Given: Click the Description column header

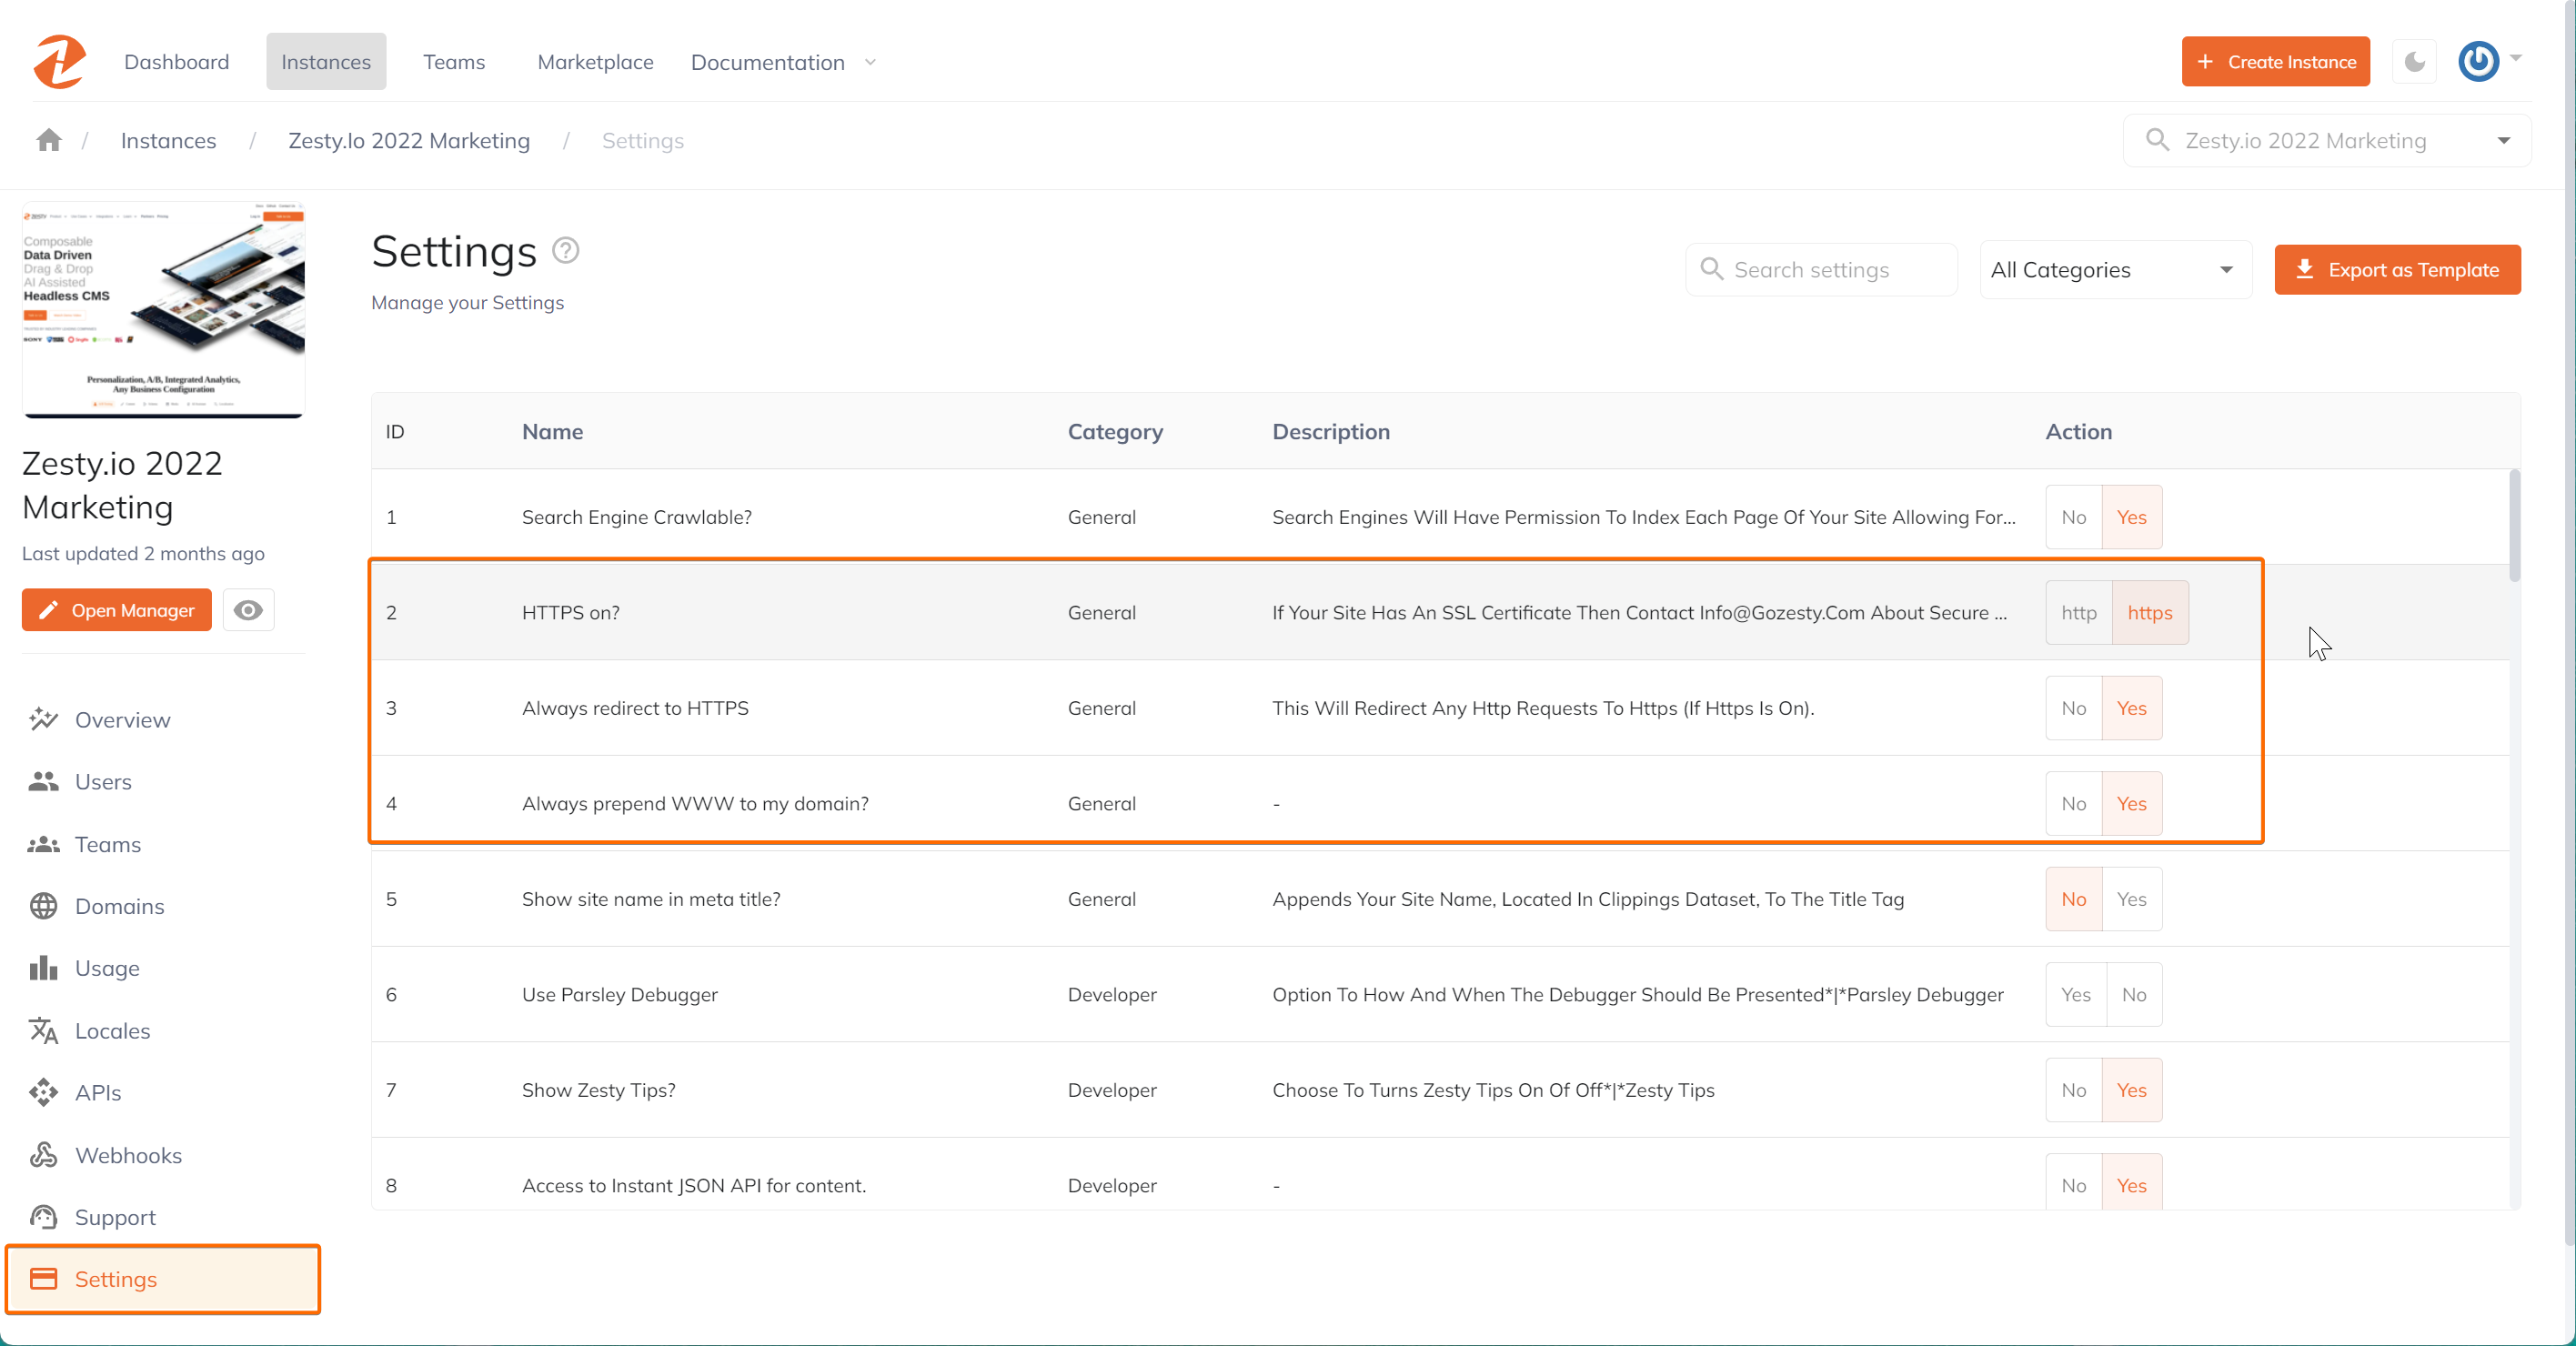Looking at the screenshot, I should click(1330, 431).
